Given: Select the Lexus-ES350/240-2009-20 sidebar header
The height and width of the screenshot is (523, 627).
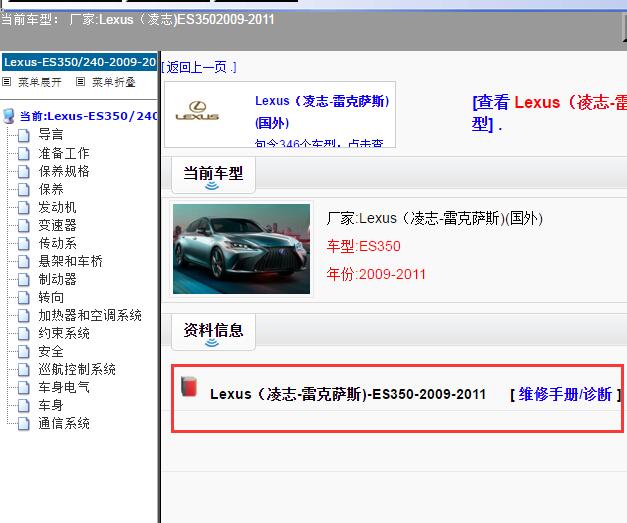Looking at the screenshot, I should 80,62.
